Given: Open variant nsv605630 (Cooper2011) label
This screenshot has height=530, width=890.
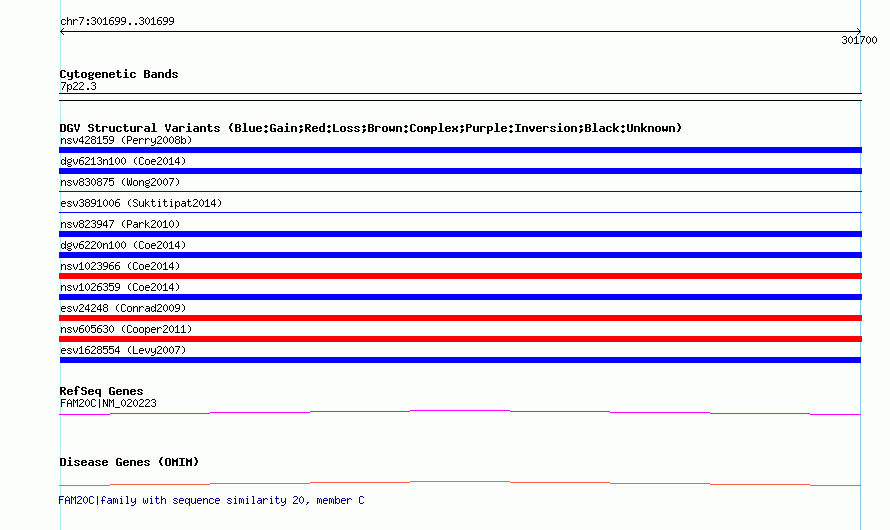Looking at the screenshot, I should [x=126, y=329].
